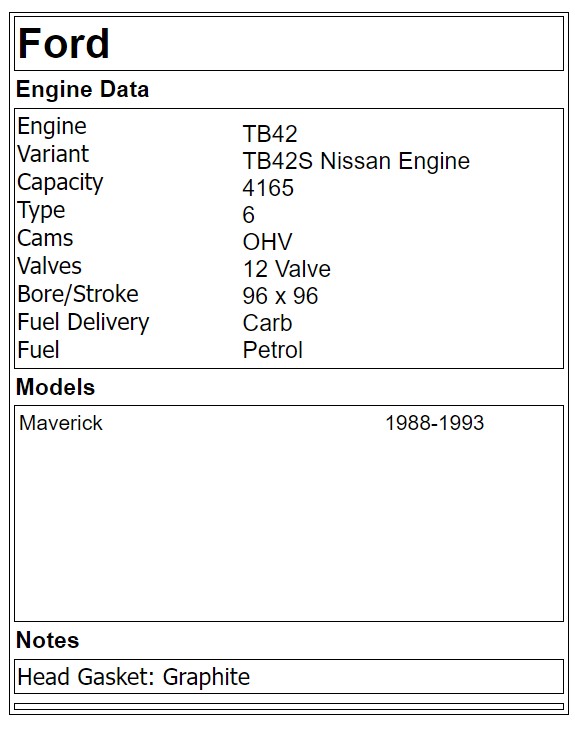This screenshot has width=575, height=733.
Task: Select the Maverick model entry
Action: pyautogui.click(x=60, y=423)
